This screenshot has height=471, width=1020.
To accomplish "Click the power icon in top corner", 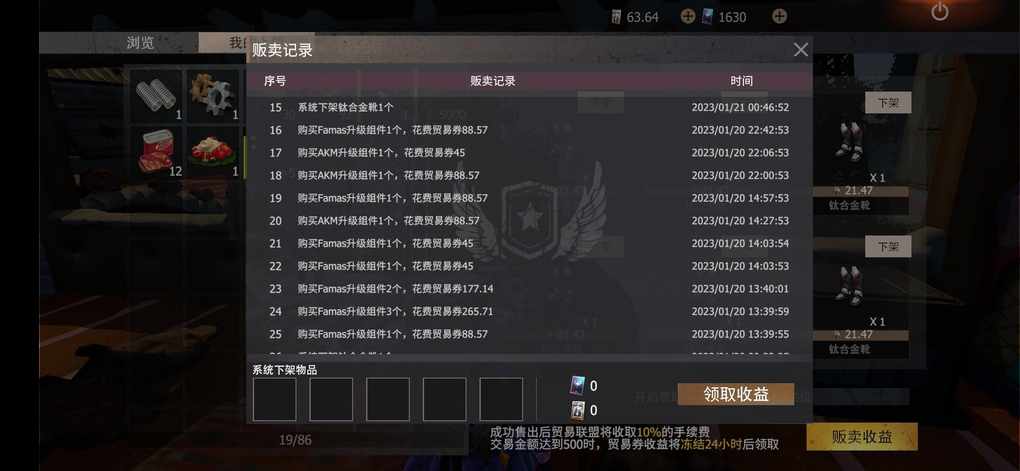I will [939, 12].
